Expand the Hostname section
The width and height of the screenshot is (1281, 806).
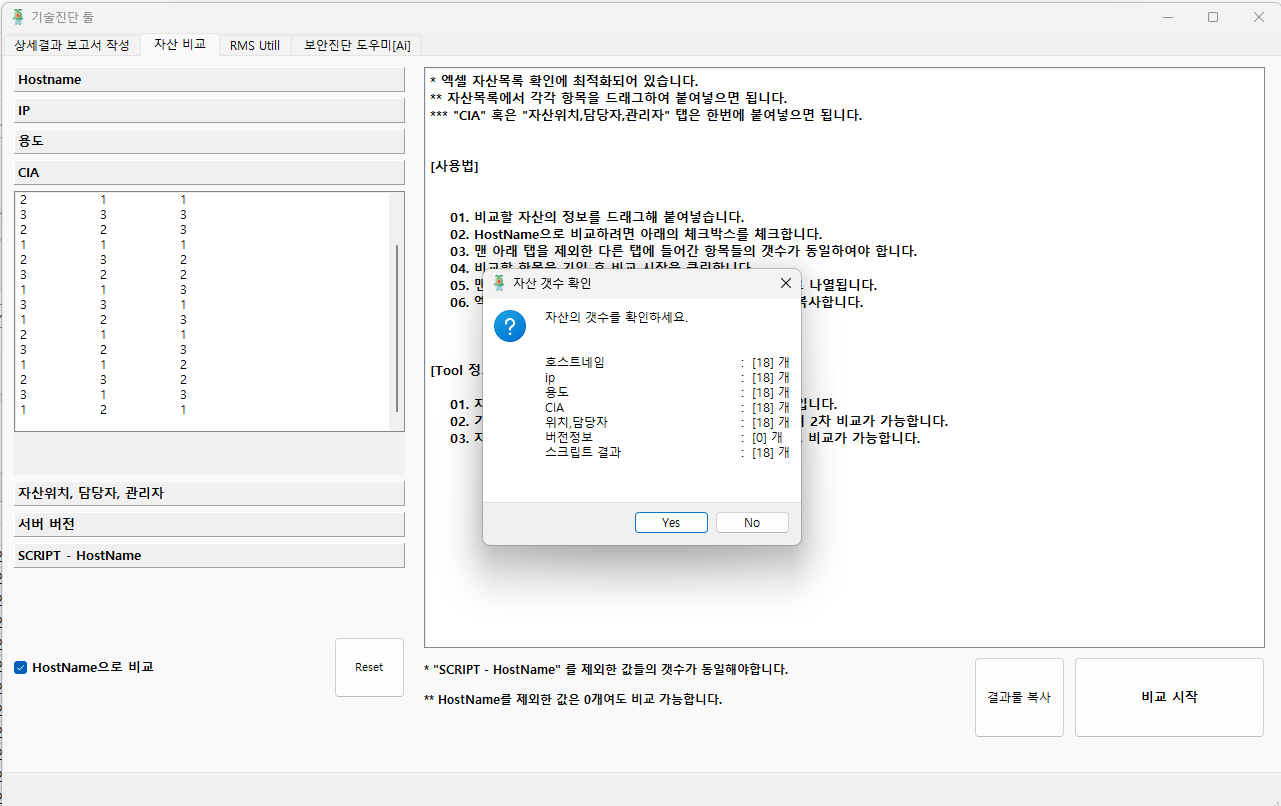click(x=209, y=80)
